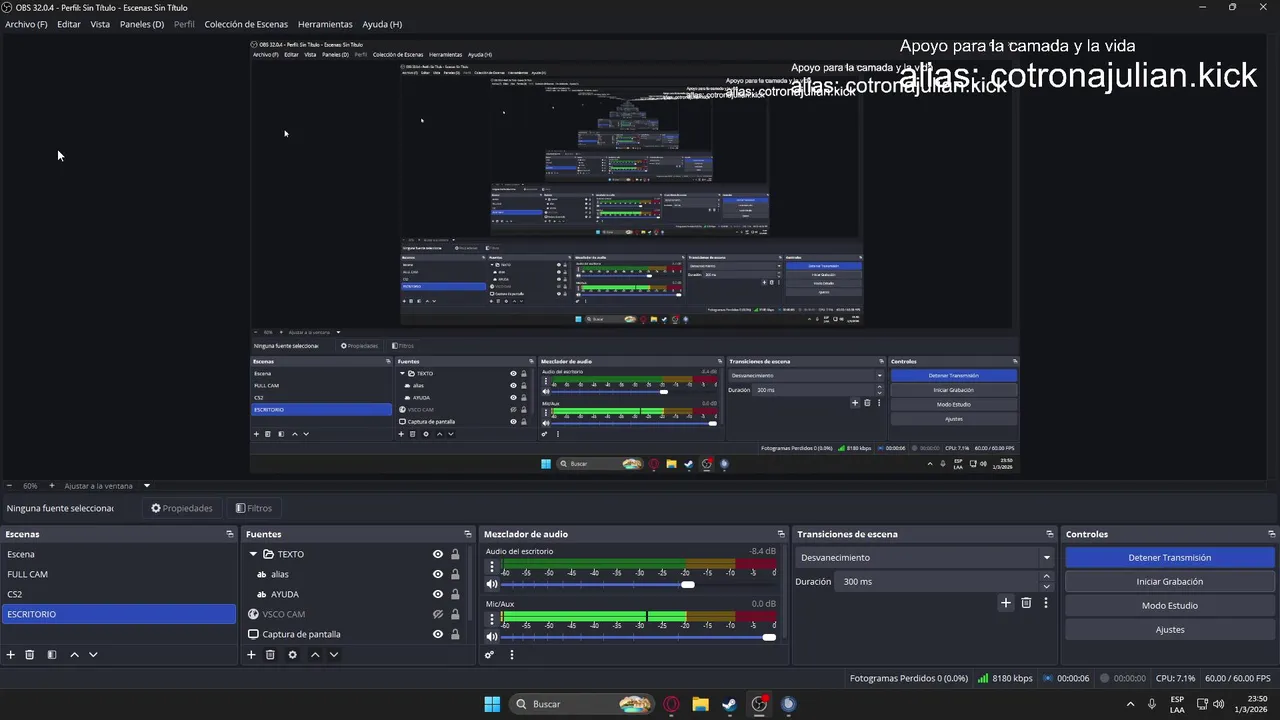Open Colección de Escenas menu
This screenshot has height=720, width=1280.
click(246, 24)
